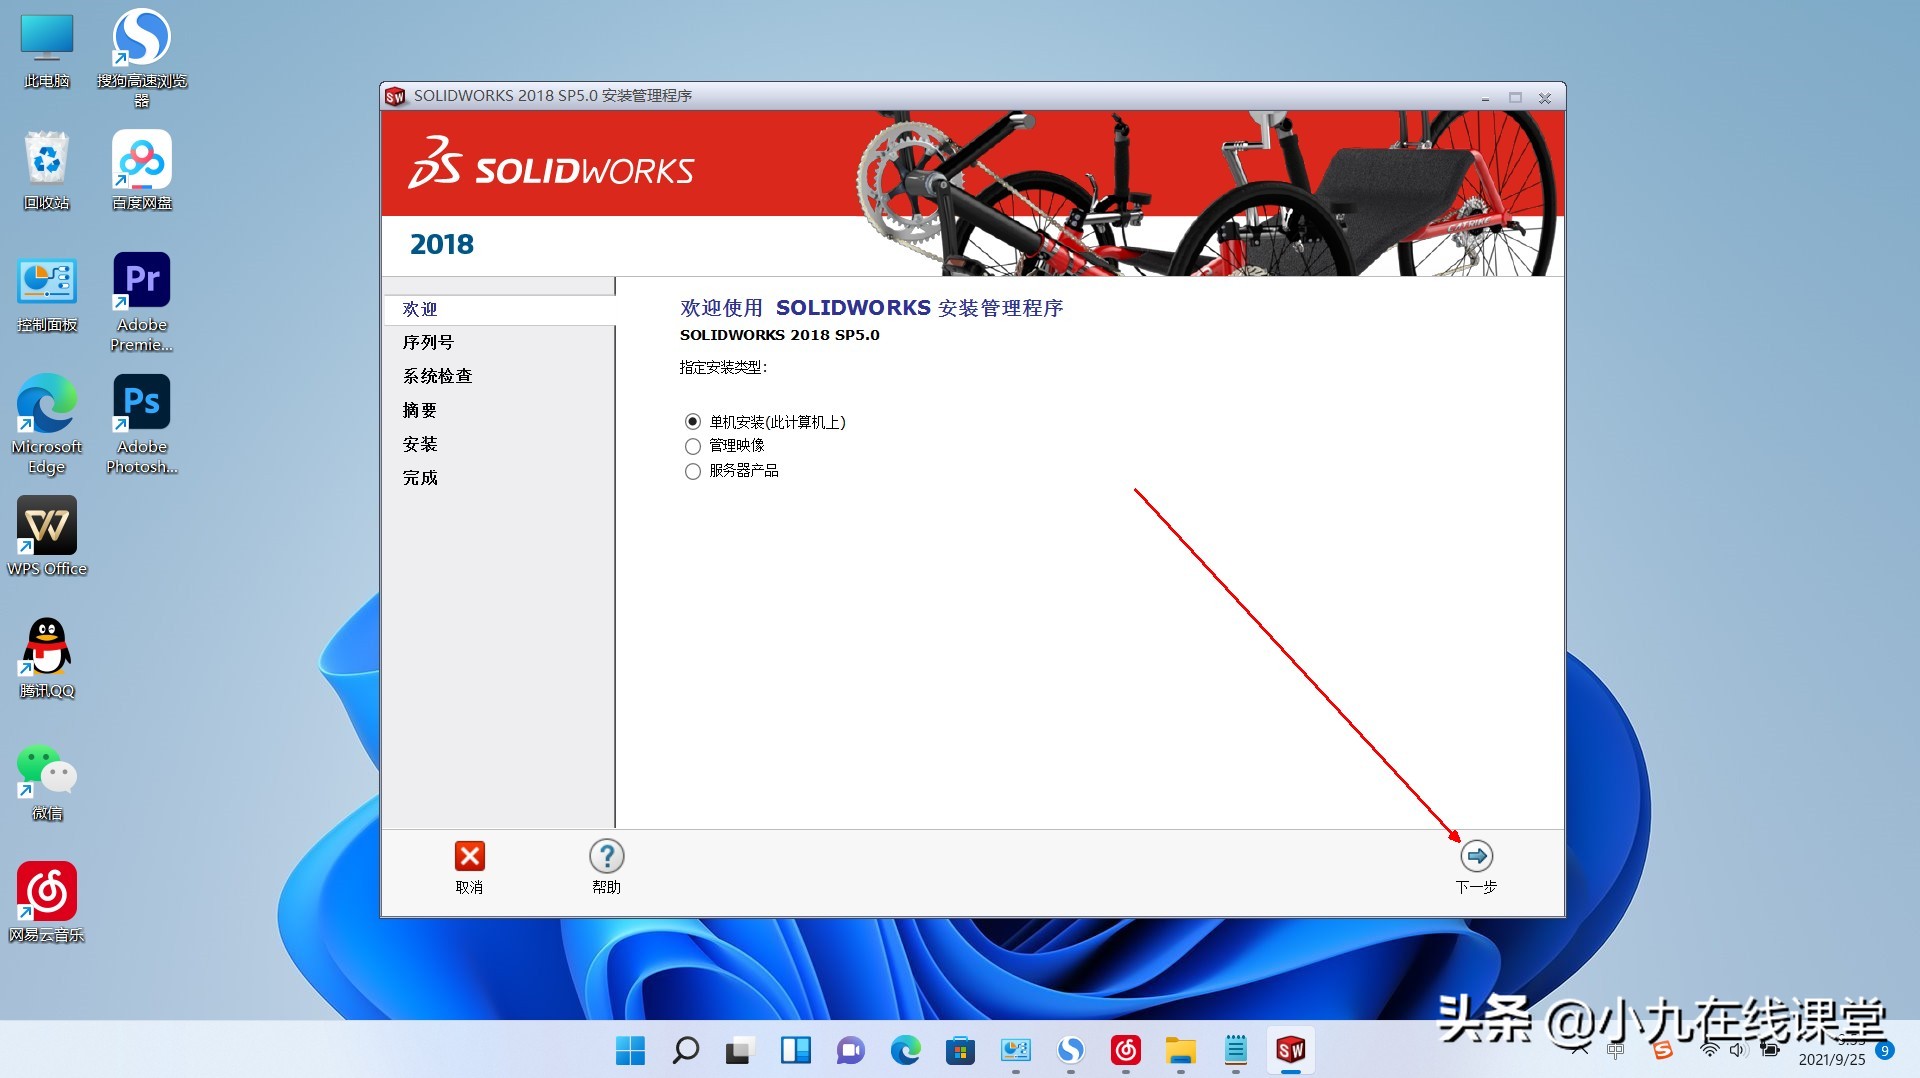Click the SOLIDWORKS icon in the taskbar
This screenshot has height=1078, width=1920.
(1290, 1051)
